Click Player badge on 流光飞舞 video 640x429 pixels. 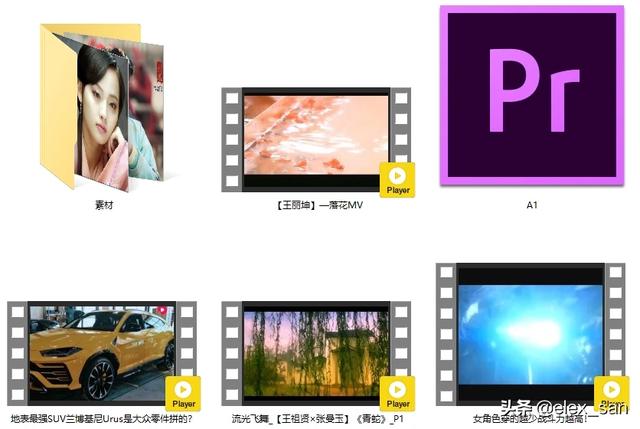(x=398, y=392)
